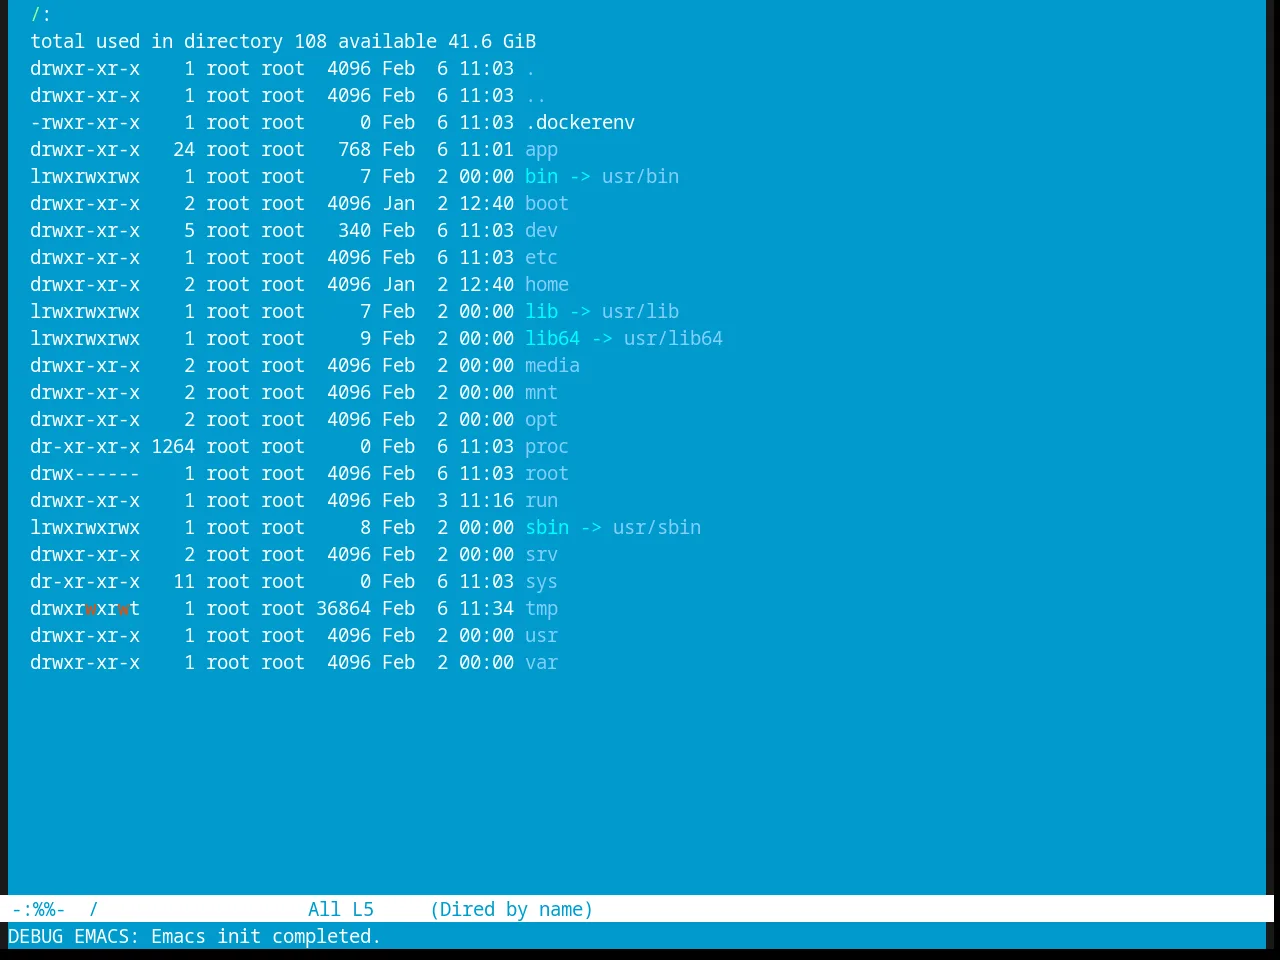The width and height of the screenshot is (1280, 960).
Task: Open the boot directory
Action: [x=547, y=203]
